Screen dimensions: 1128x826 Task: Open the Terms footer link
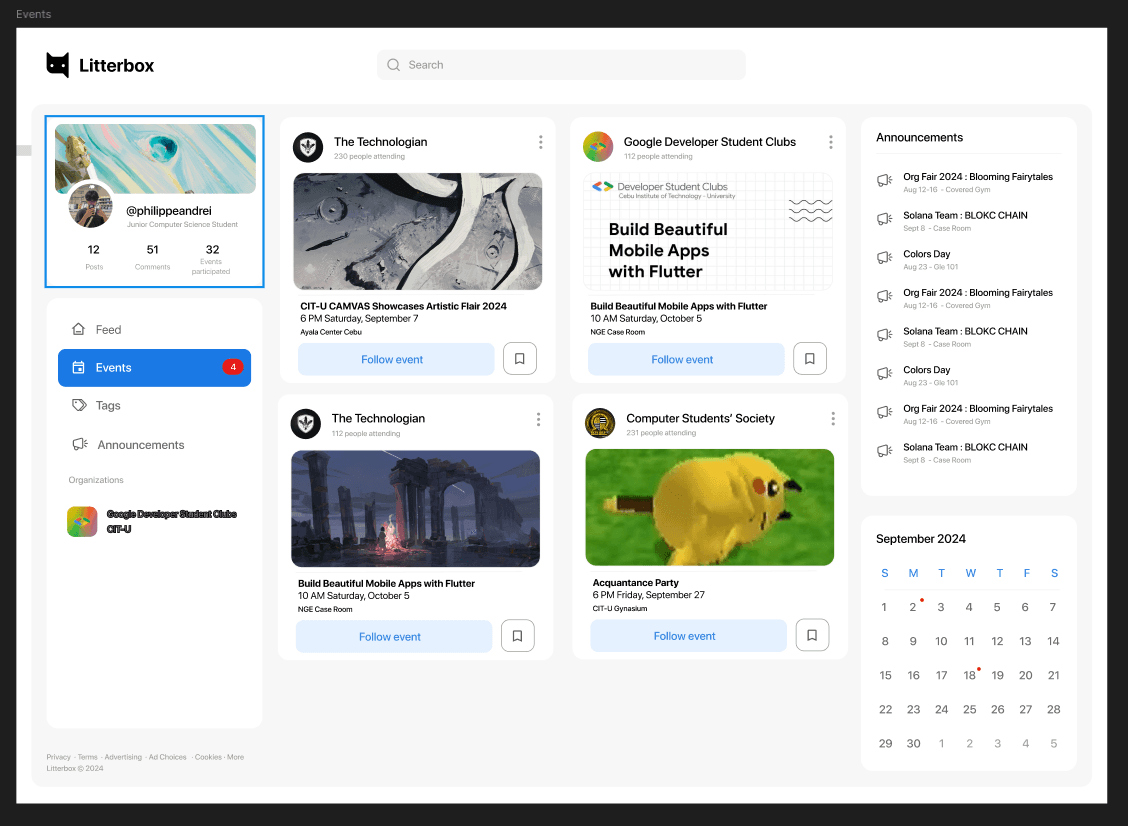click(x=88, y=757)
